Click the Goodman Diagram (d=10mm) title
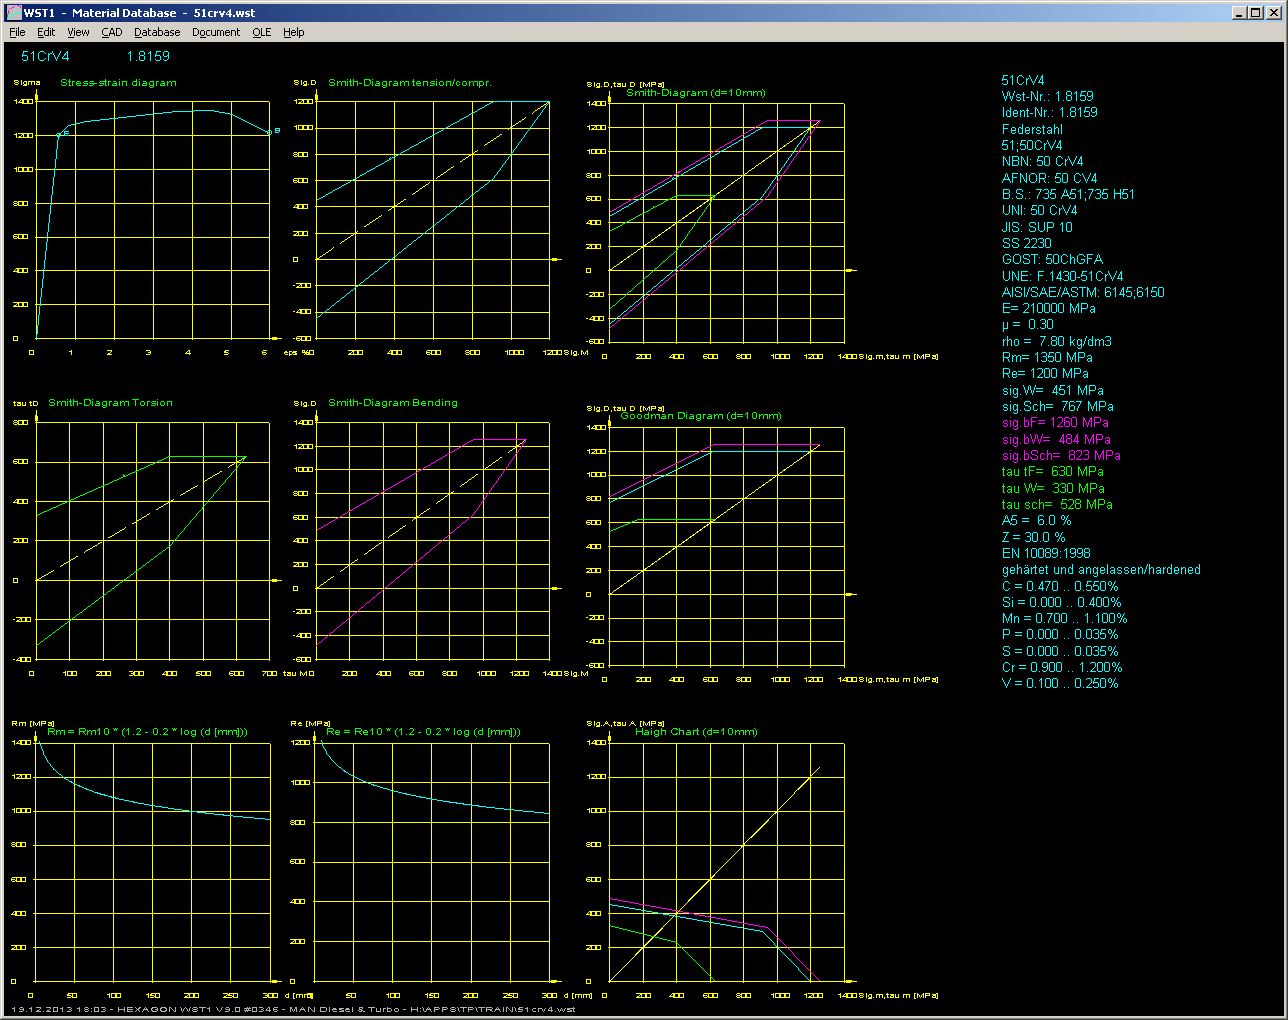This screenshot has height=1020, width=1288. [x=701, y=416]
